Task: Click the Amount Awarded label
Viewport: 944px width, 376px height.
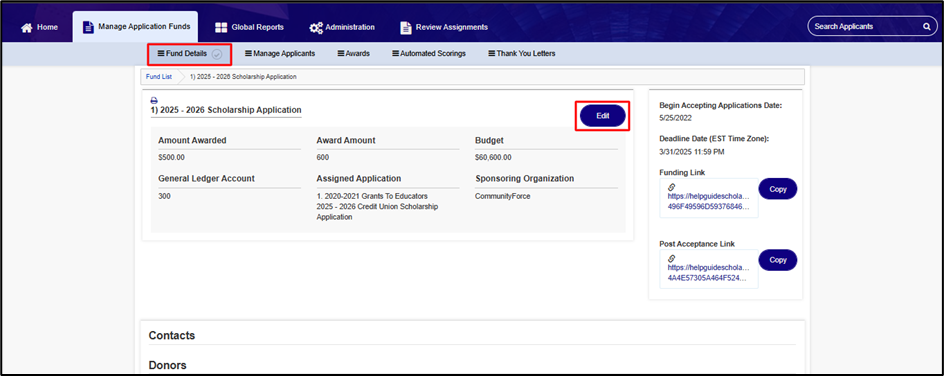Action: tap(192, 140)
